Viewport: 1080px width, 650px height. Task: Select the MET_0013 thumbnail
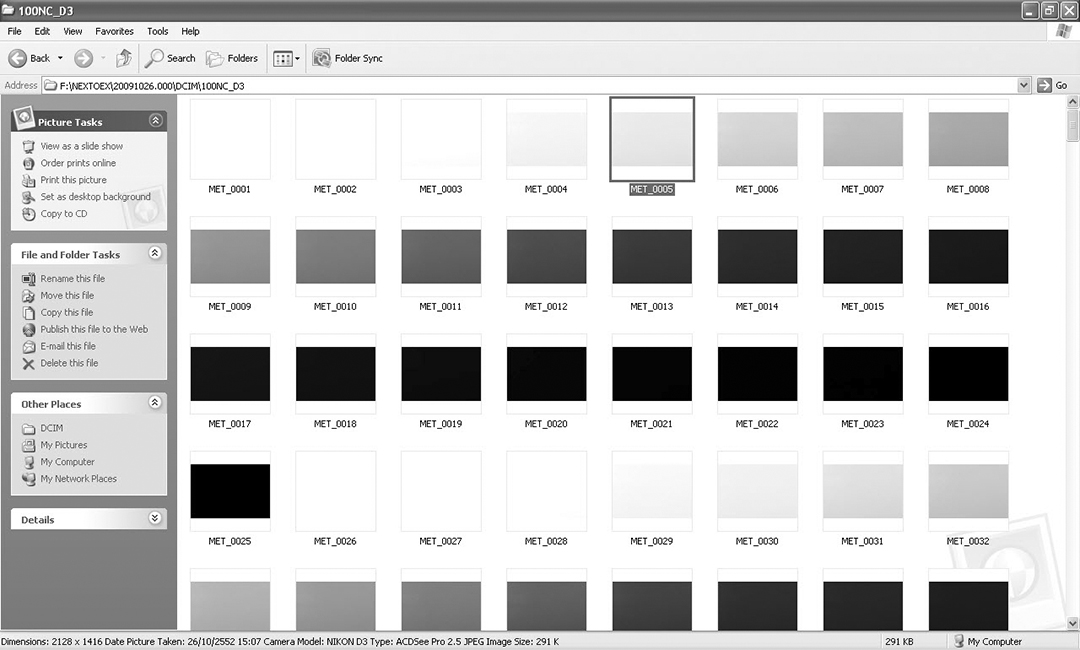651,257
